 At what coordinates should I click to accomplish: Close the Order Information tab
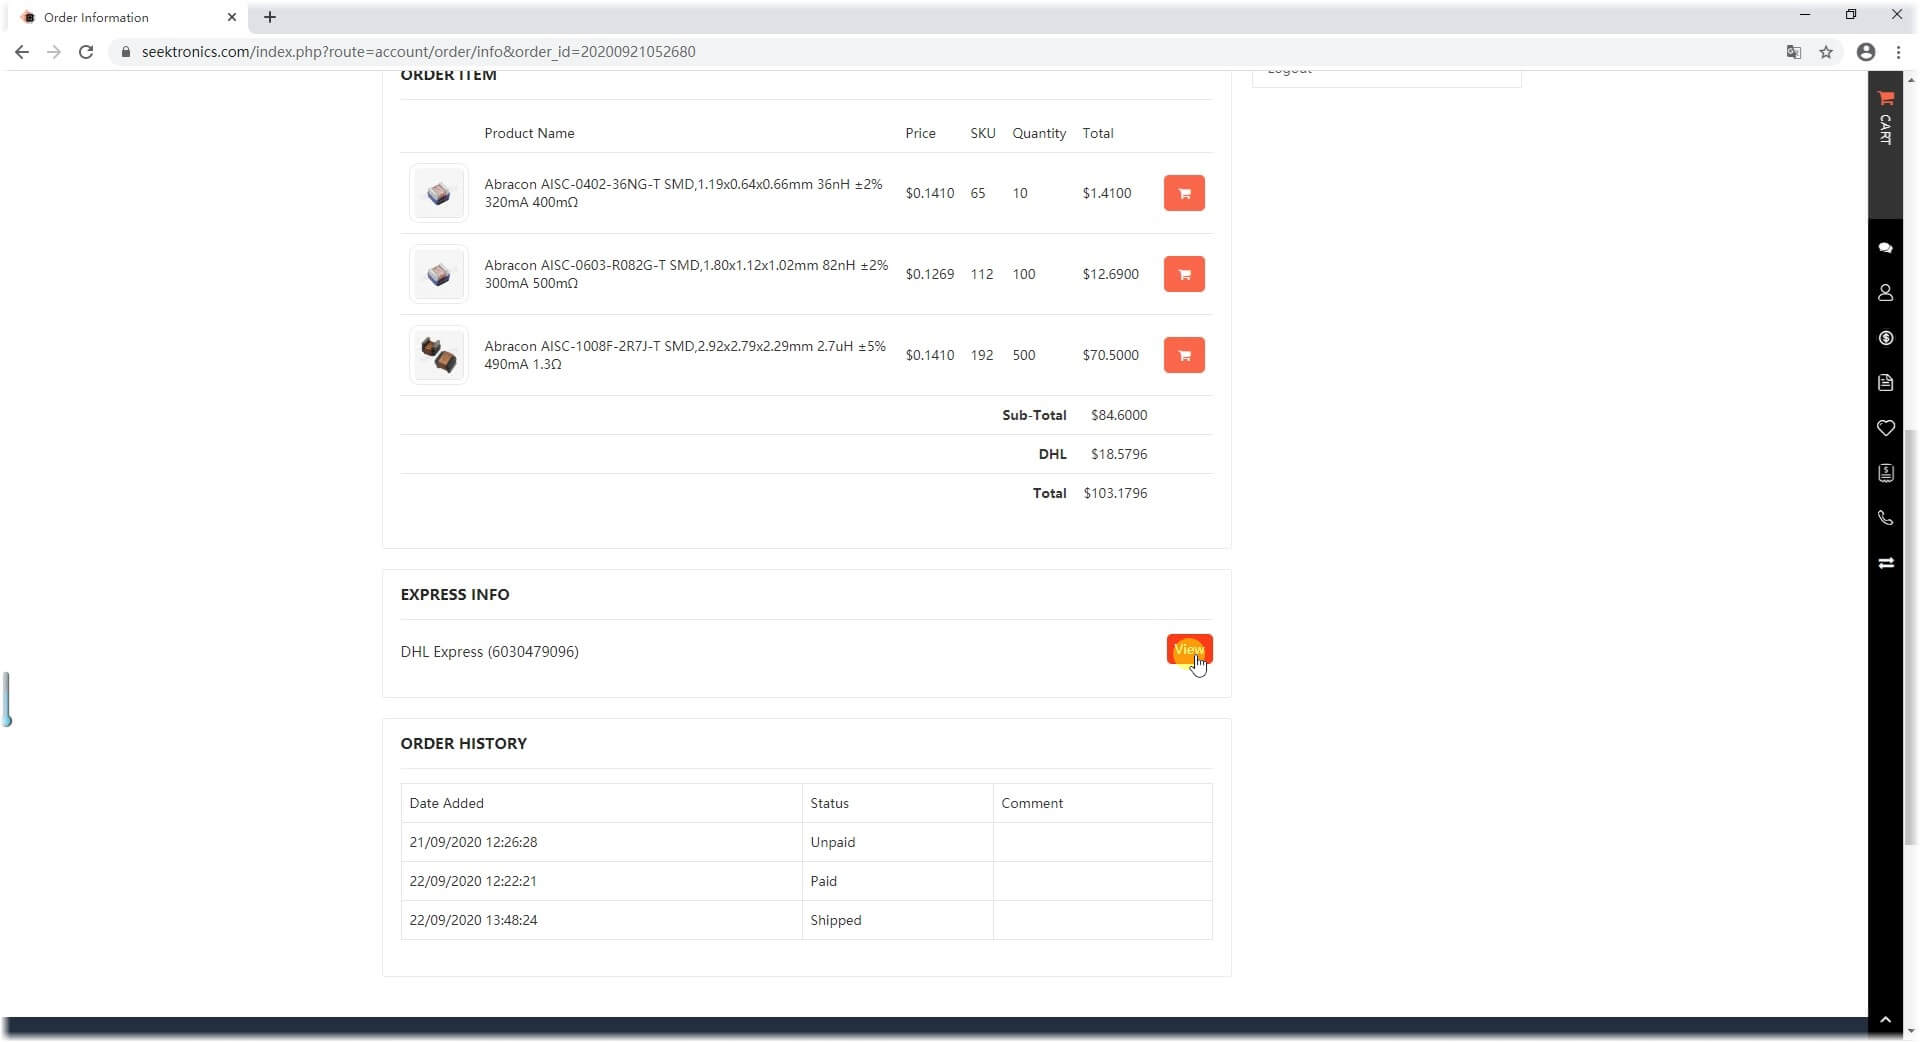(x=231, y=17)
